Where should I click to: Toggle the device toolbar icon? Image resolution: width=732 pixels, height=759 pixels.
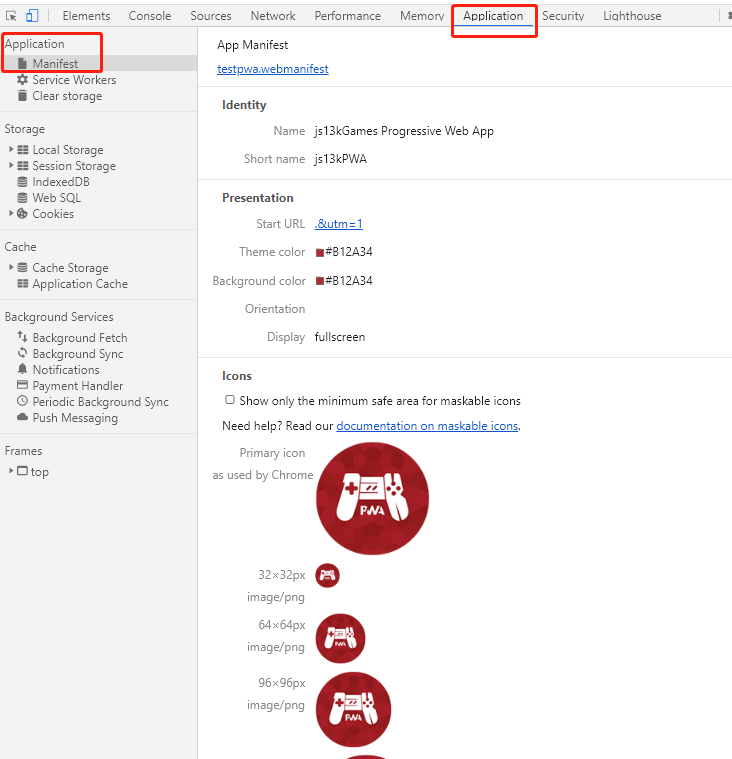(32, 16)
